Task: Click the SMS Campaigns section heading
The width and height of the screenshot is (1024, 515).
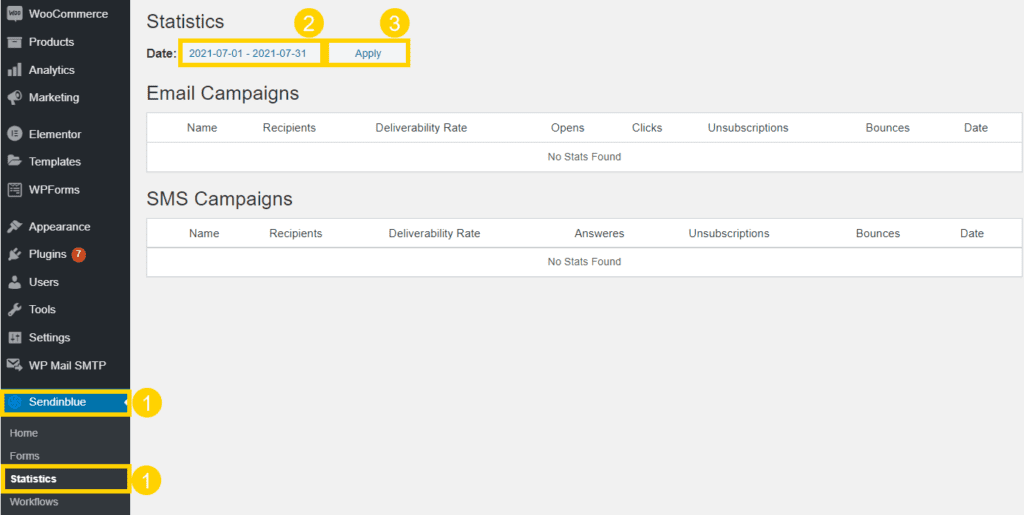Action: click(x=219, y=198)
